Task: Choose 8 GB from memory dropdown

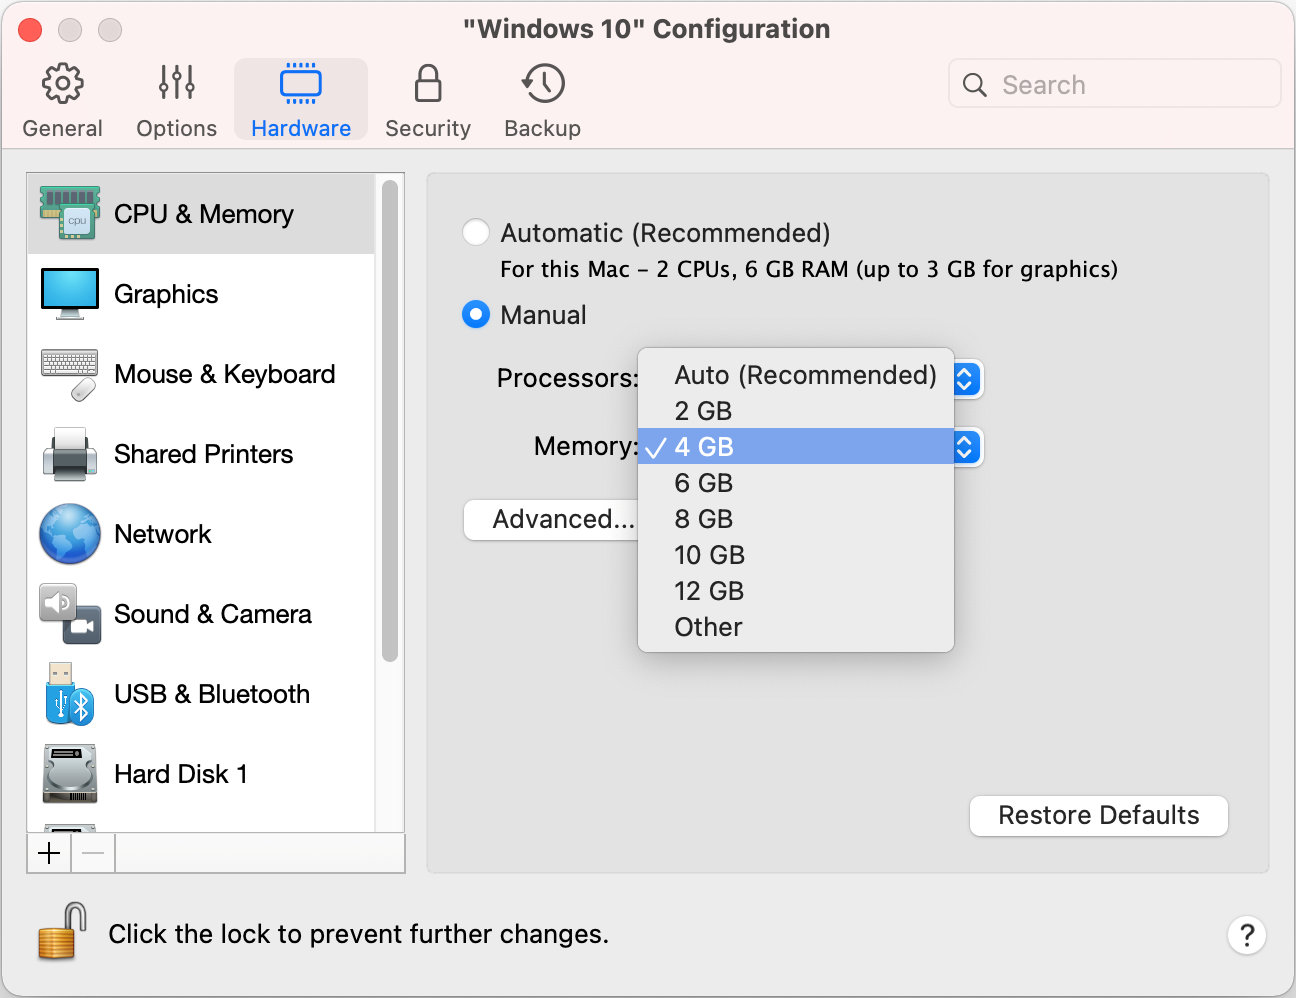Action: tap(704, 519)
